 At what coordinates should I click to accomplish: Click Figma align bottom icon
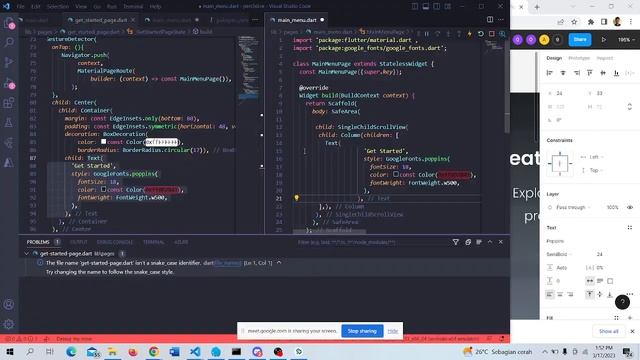pyautogui.click(x=616, y=73)
